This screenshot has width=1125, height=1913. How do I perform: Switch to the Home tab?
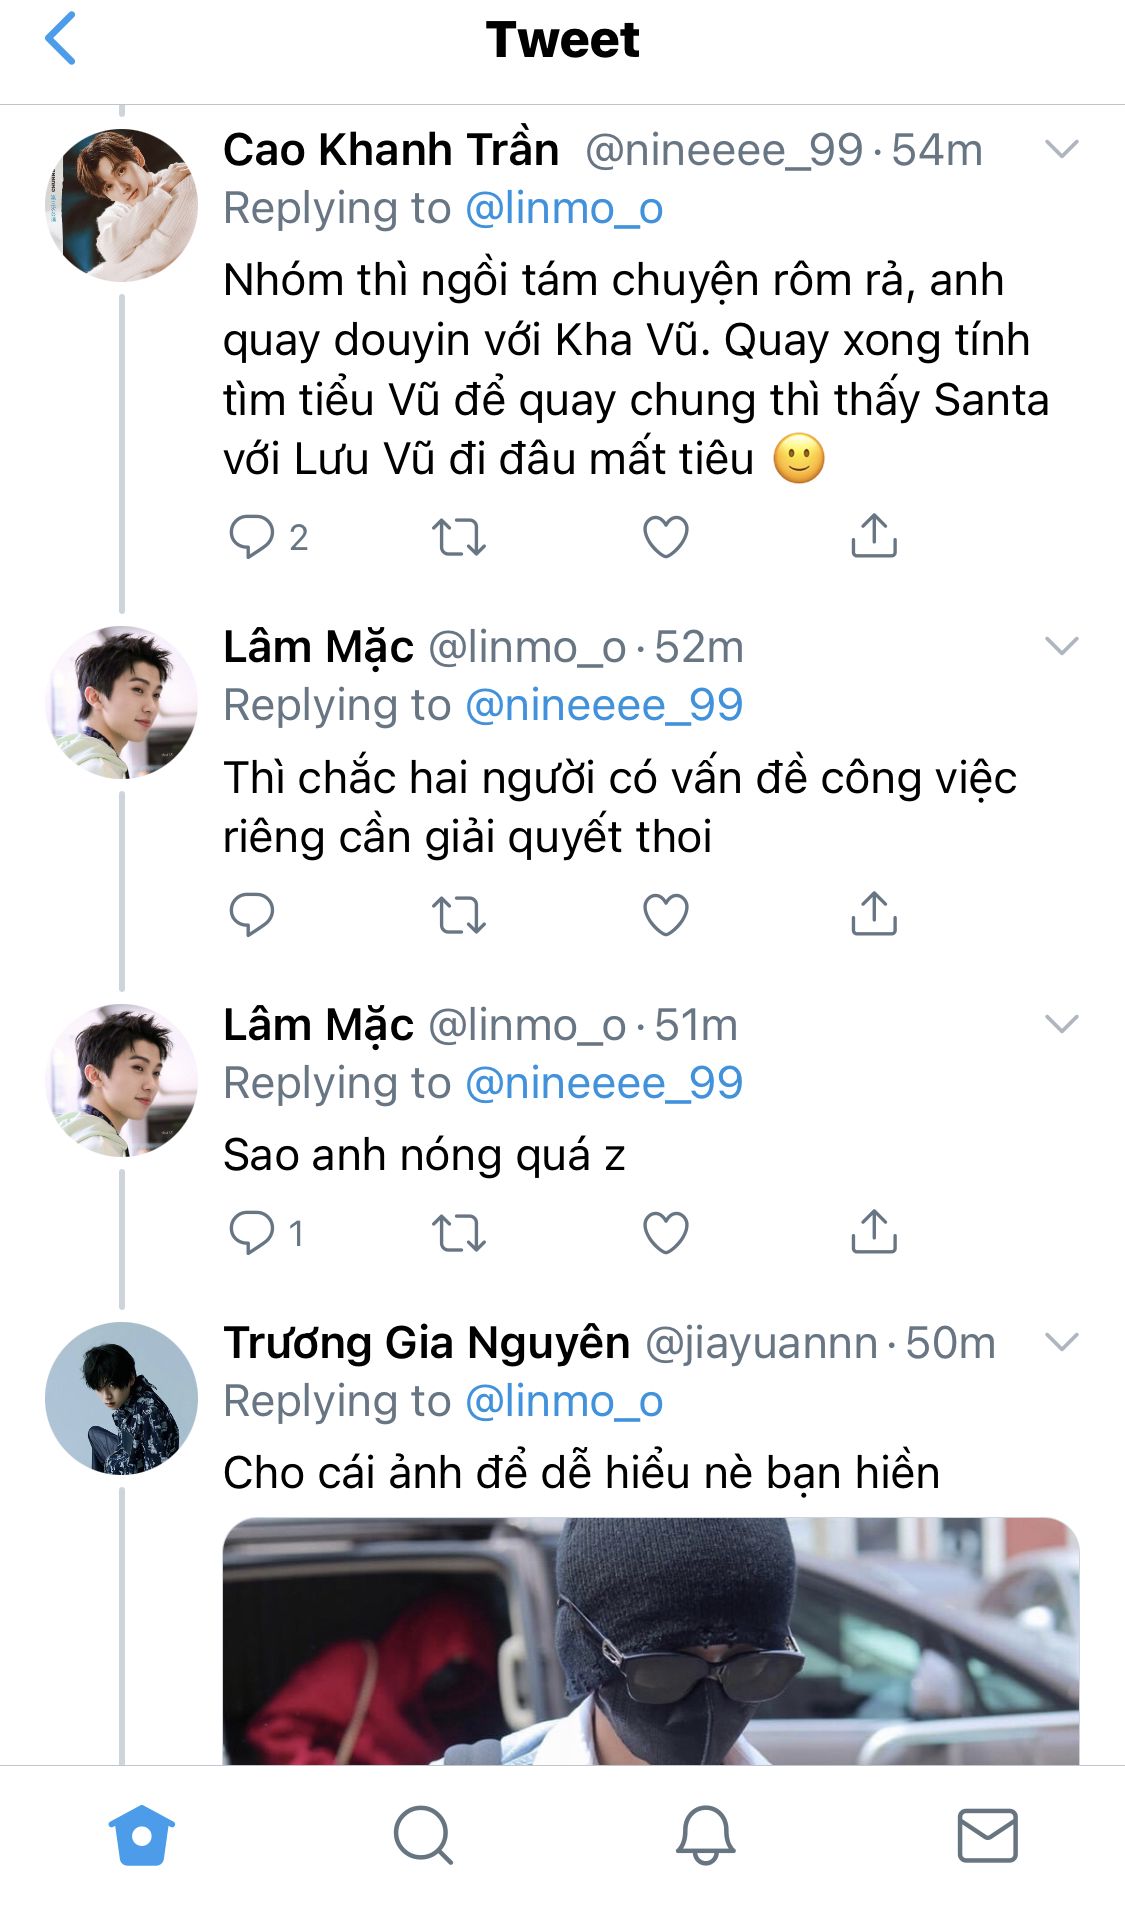[x=141, y=1835]
